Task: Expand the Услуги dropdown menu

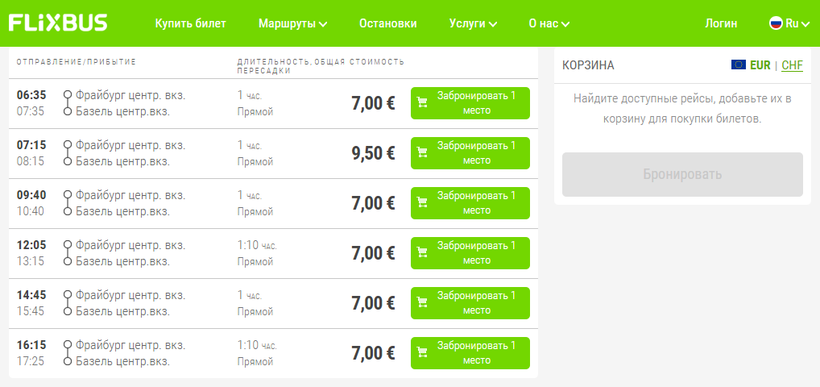Action: click(473, 24)
